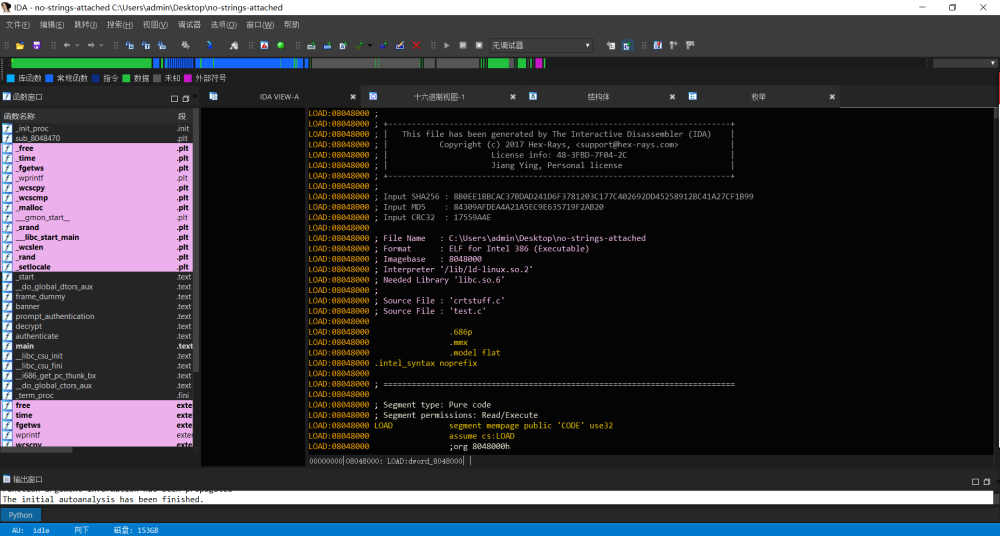Switch to the IDA VIEW-A tab

click(279, 97)
